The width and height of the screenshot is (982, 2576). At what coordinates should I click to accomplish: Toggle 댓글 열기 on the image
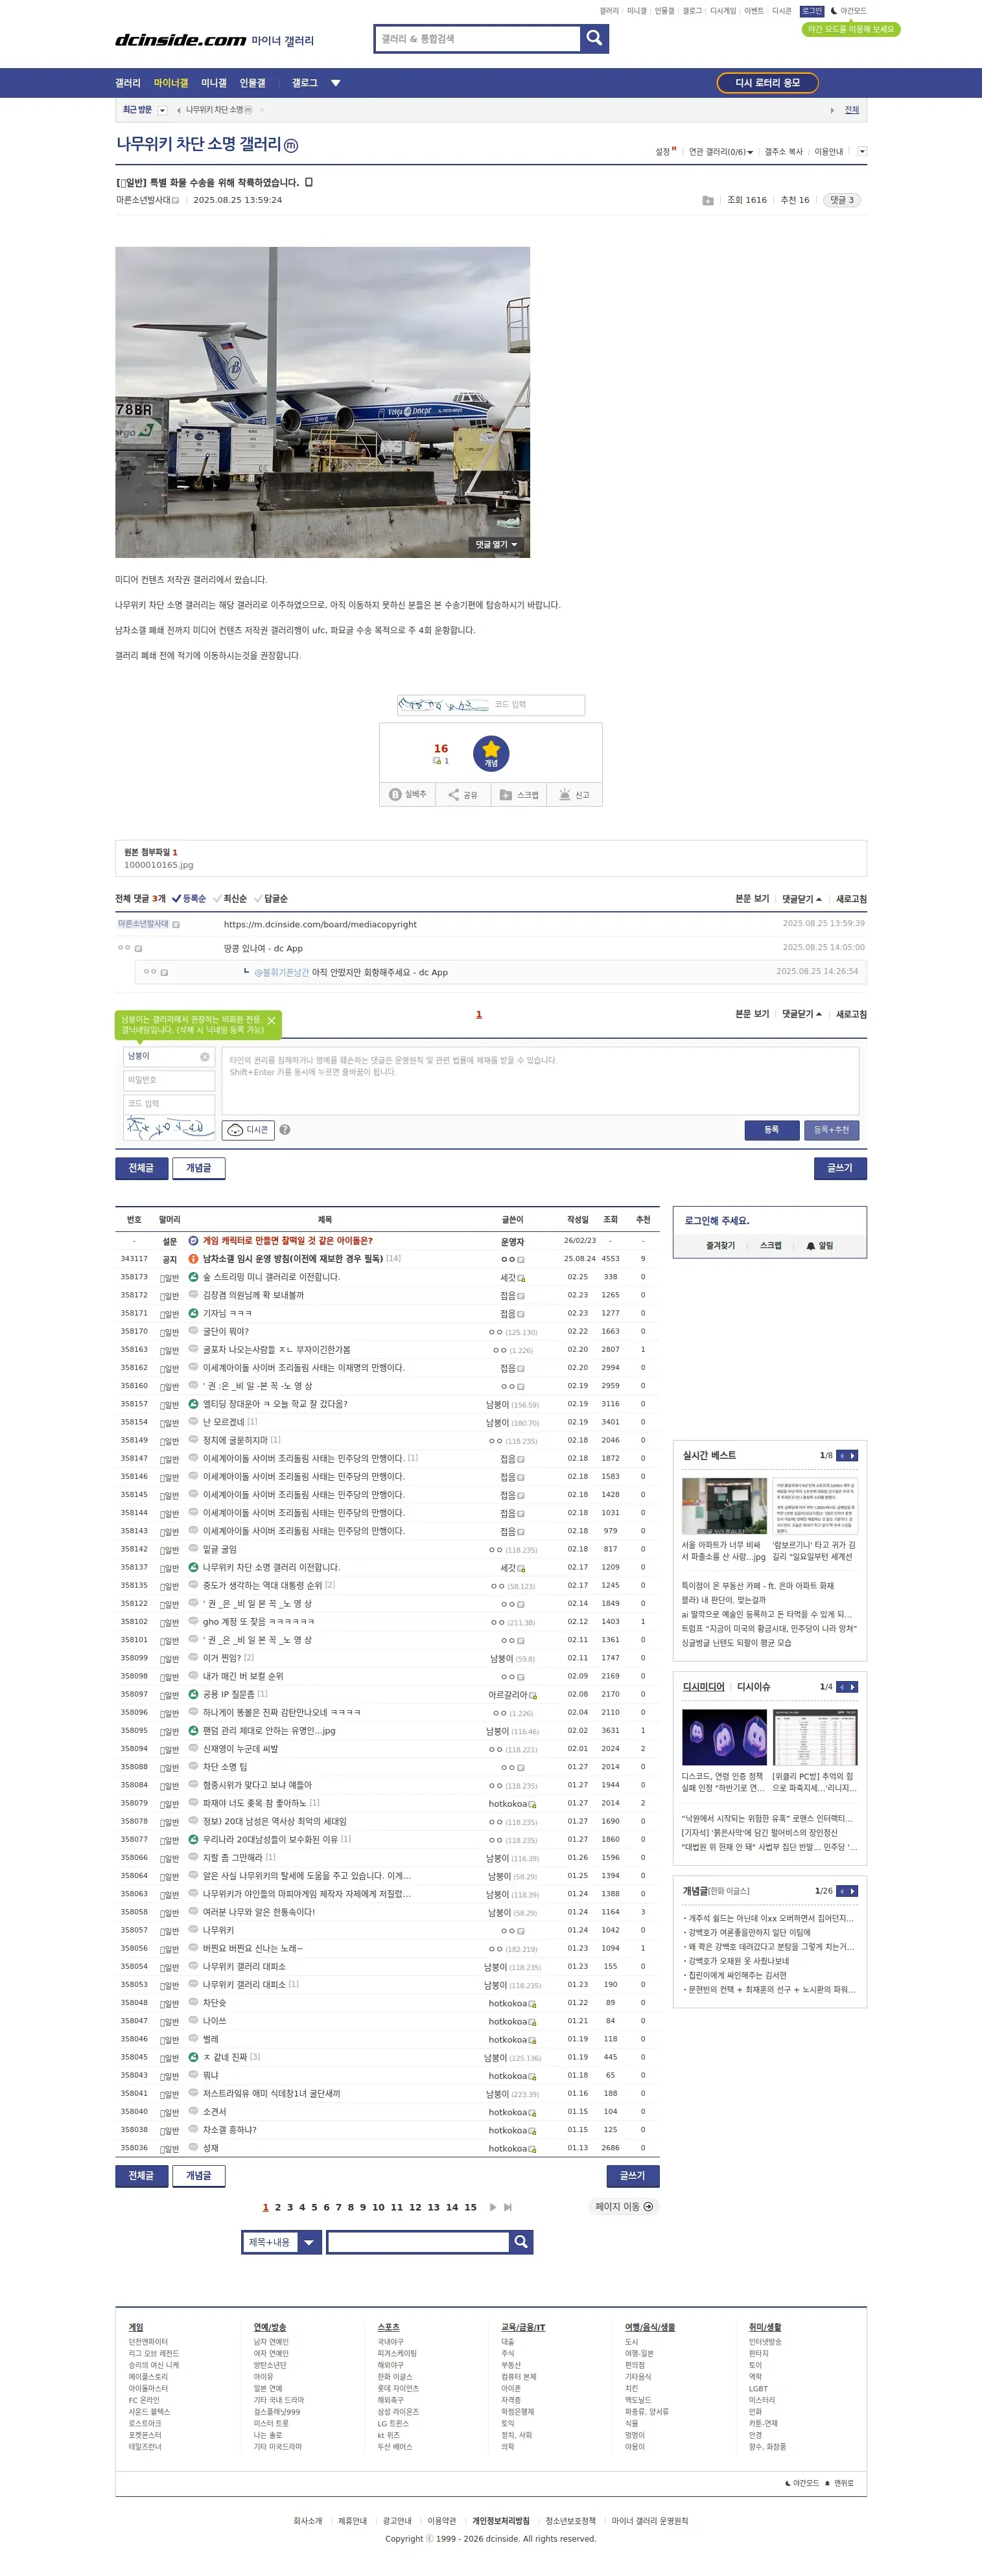496,544
